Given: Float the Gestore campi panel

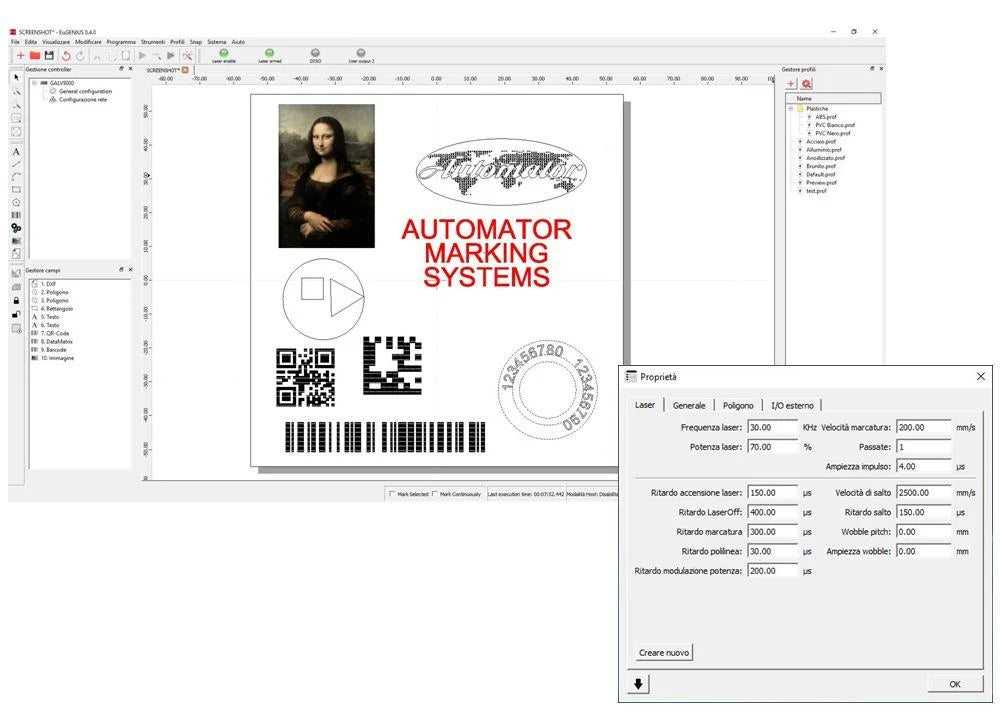Looking at the screenshot, I should (x=121, y=270).
